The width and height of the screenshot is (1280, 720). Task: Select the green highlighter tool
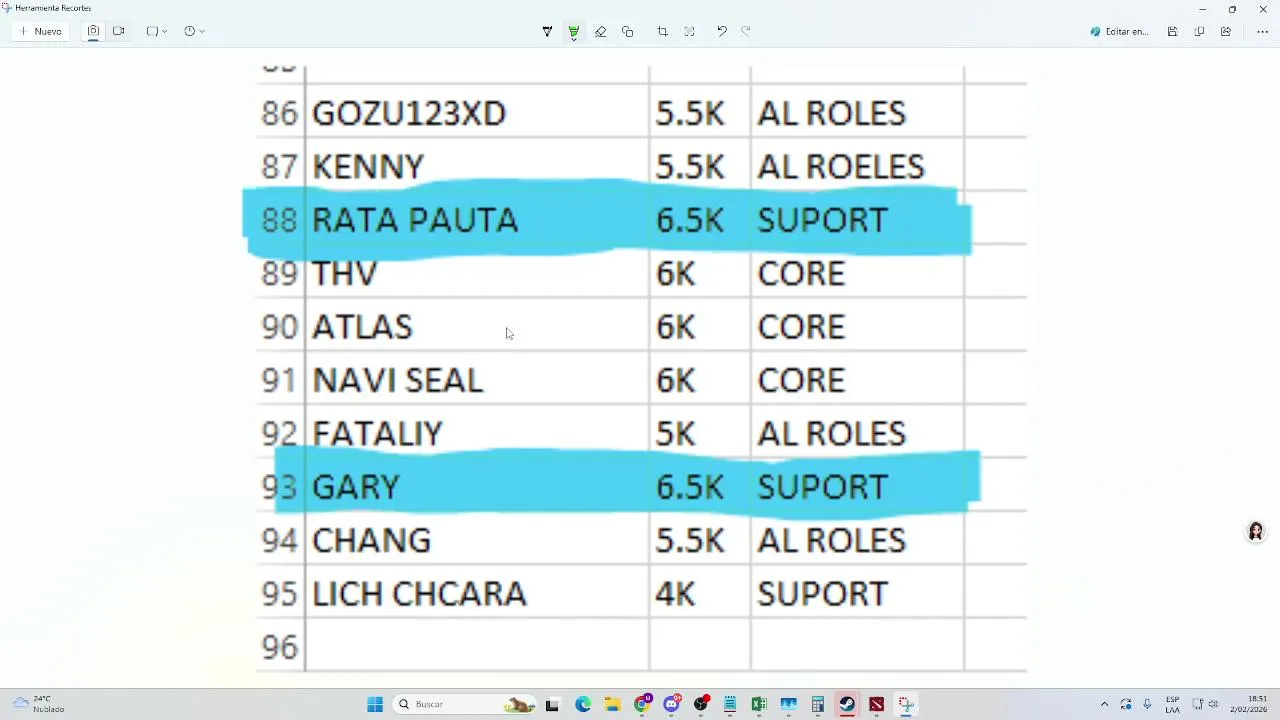[574, 32]
